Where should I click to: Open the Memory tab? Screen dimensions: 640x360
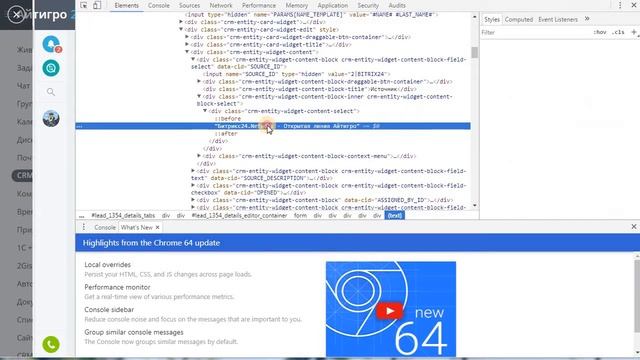(x=297, y=5)
